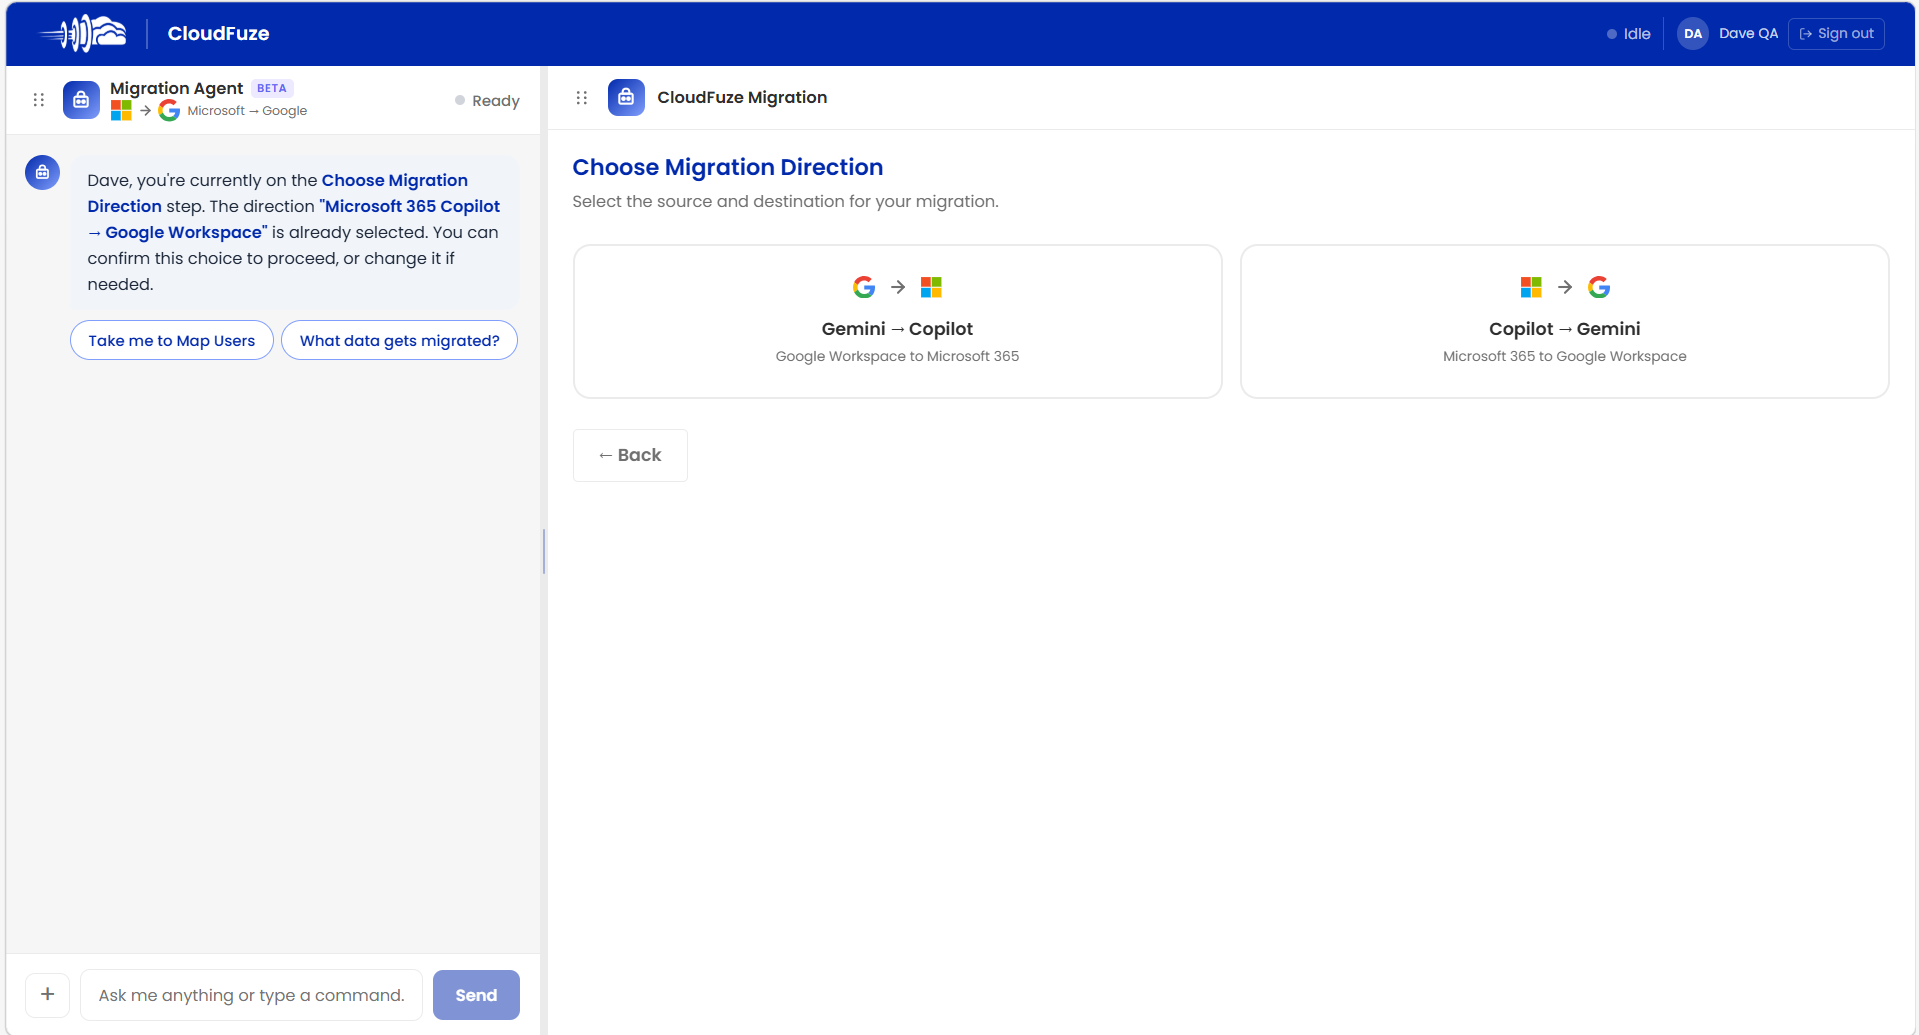Click the panel splitter handle between panes
Viewport: 1919px width, 1035px height.
pos(544,551)
